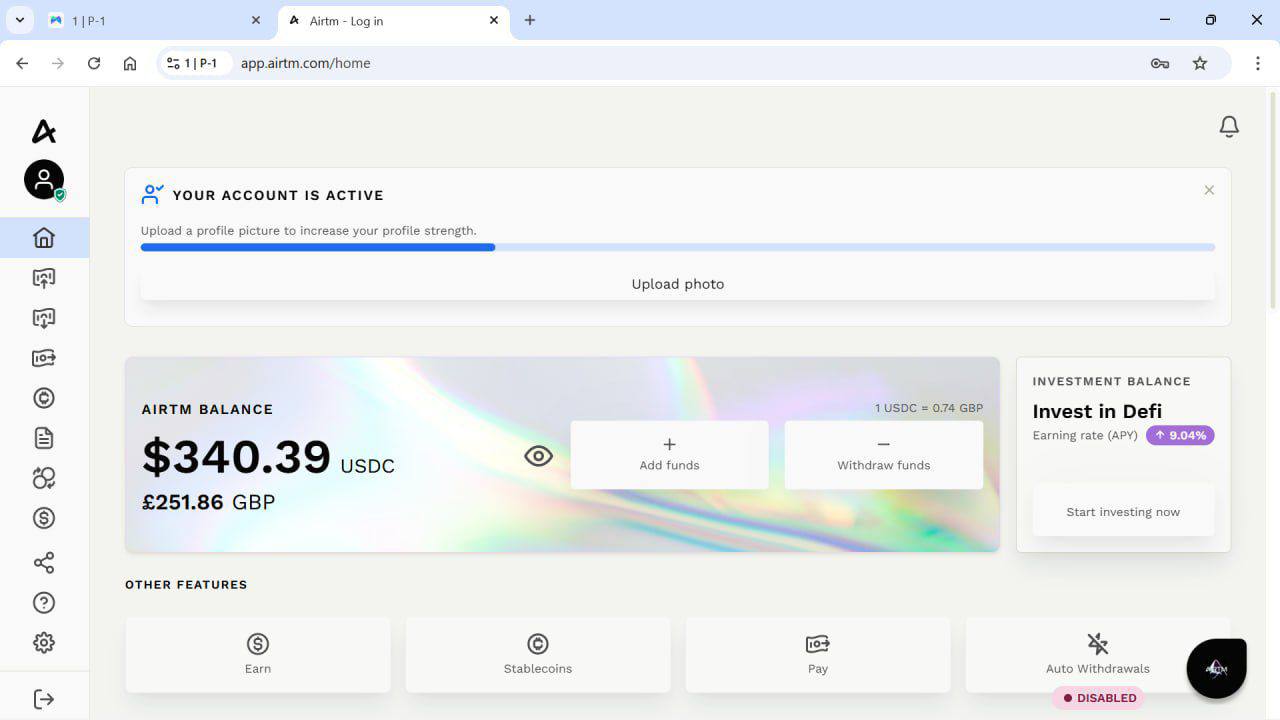Click the "Invest in Defi" heading

tap(1097, 411)
